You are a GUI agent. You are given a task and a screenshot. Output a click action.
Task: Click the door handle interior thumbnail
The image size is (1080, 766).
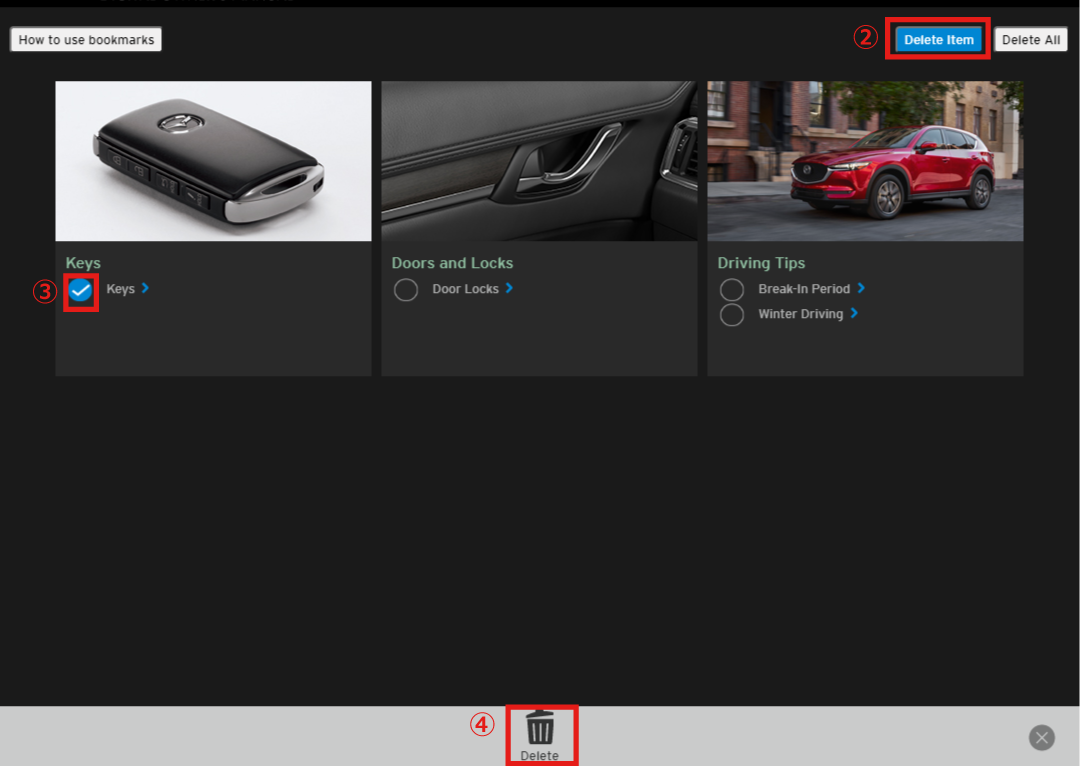539,161
